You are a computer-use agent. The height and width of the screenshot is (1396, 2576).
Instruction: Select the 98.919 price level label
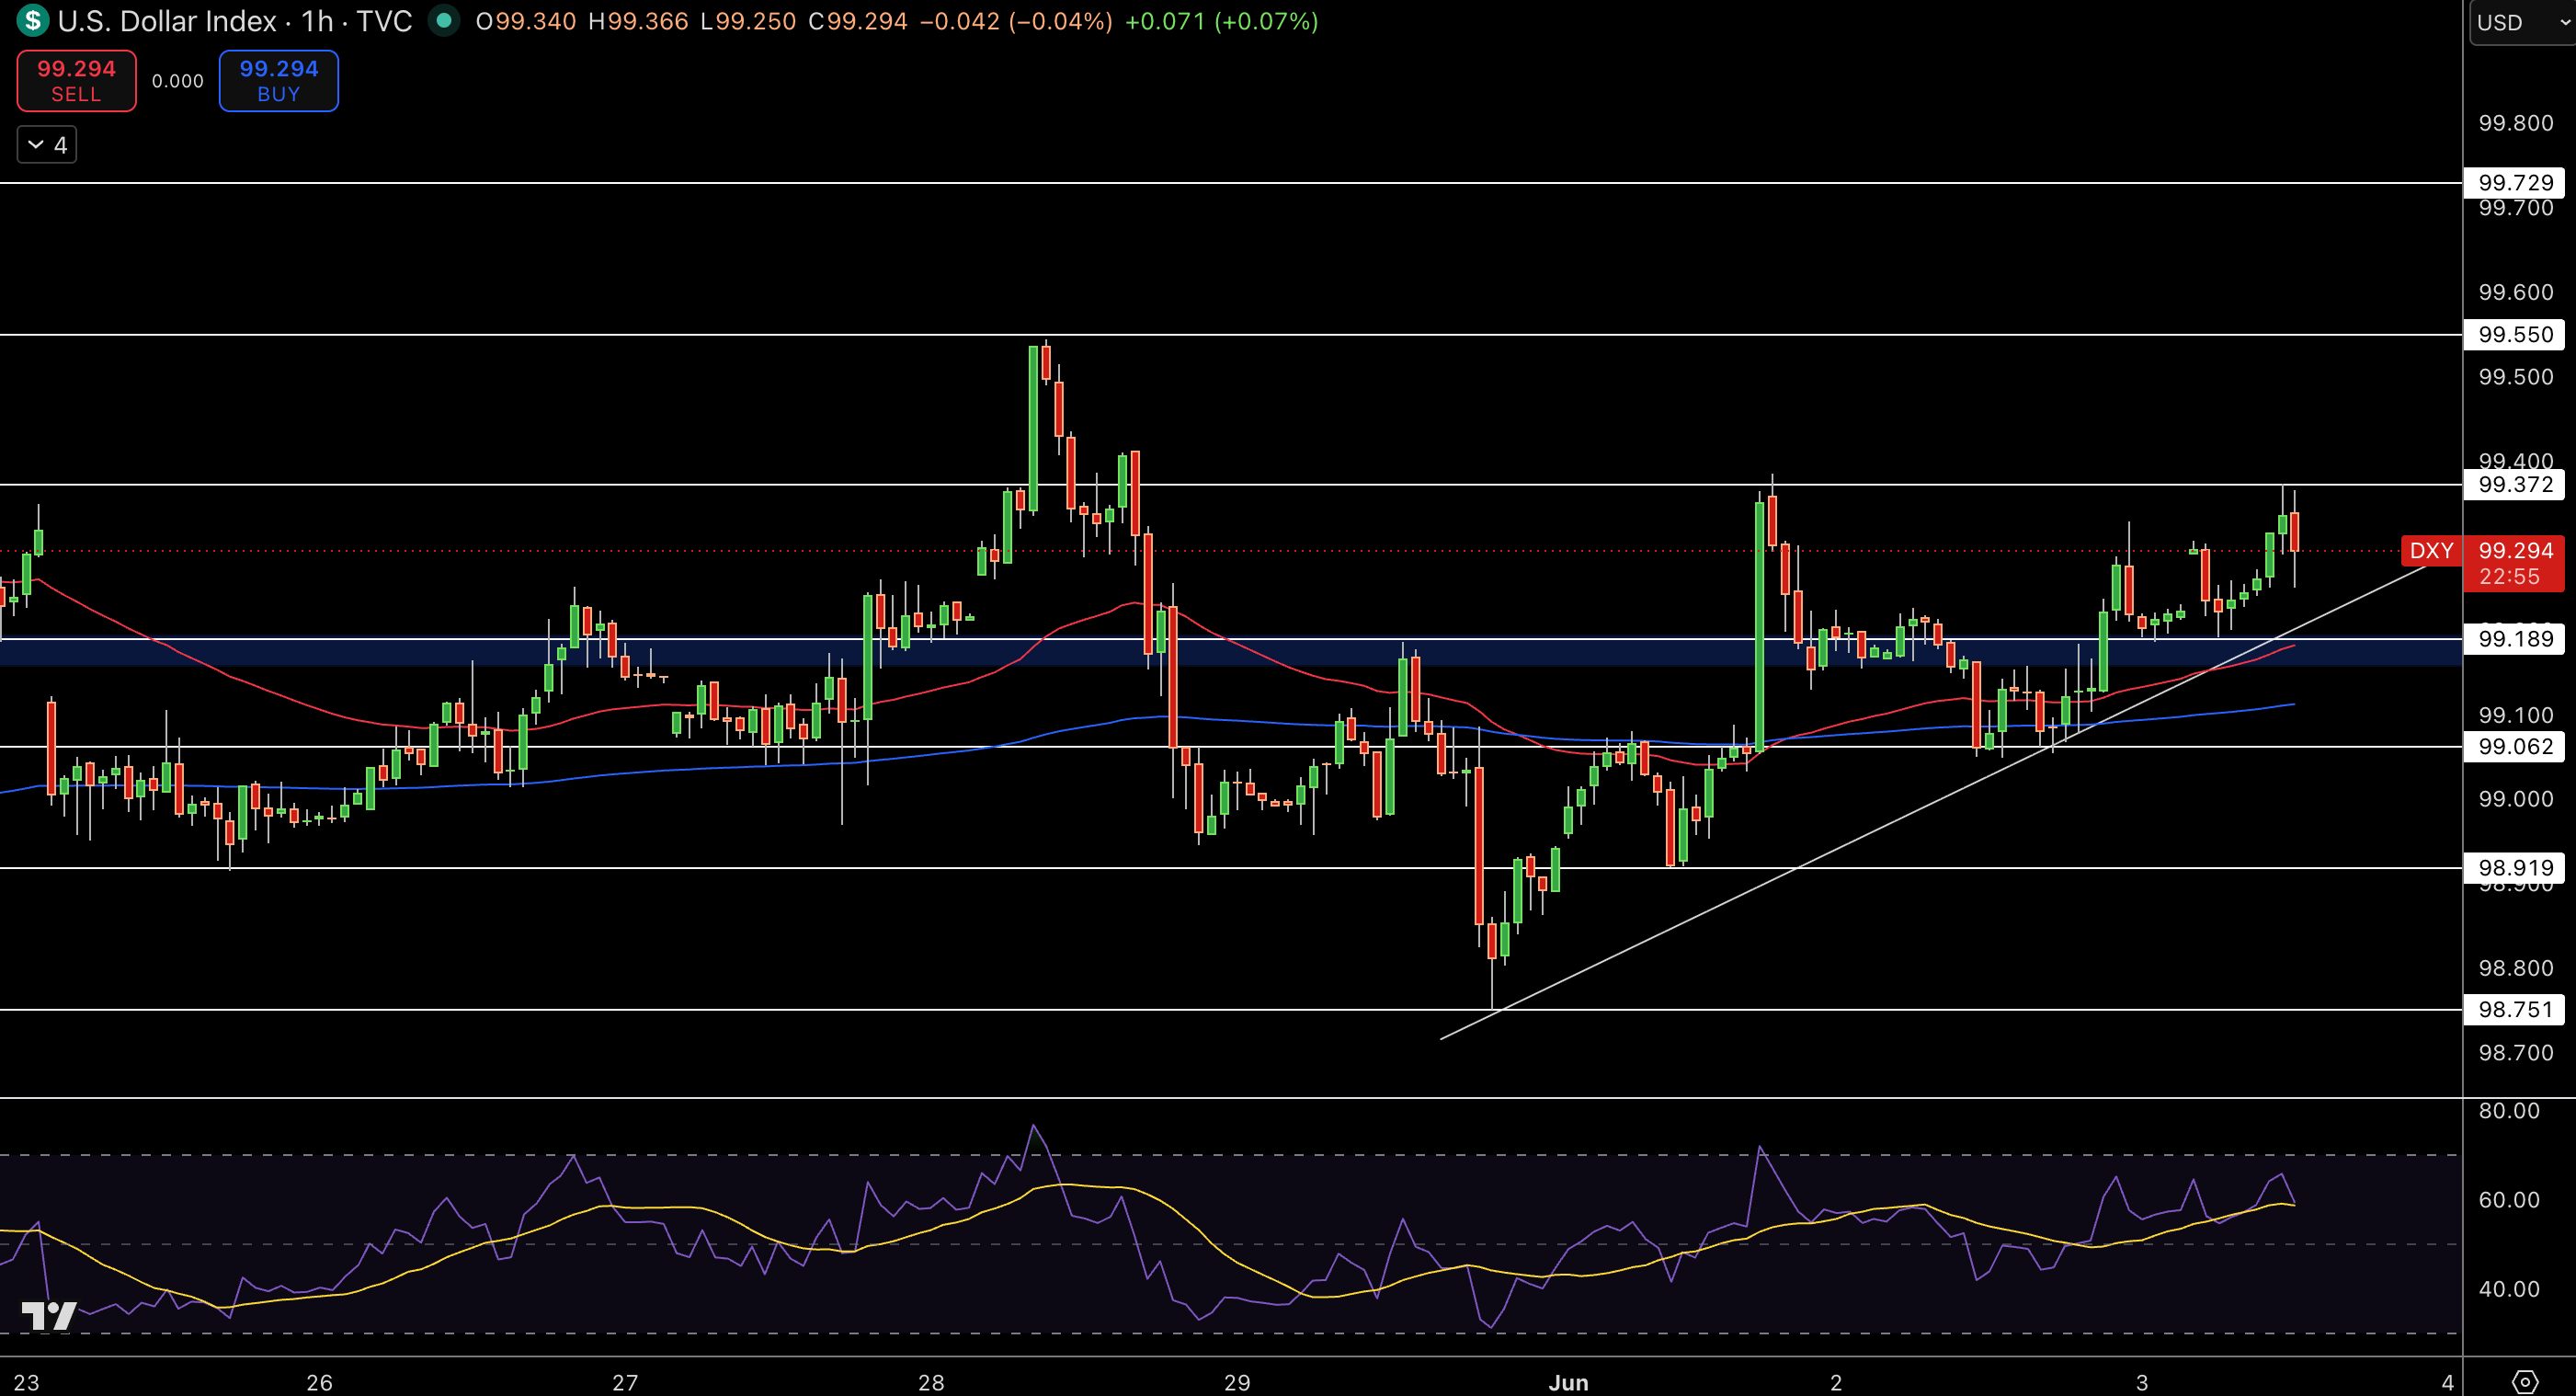coord(2515,868)
